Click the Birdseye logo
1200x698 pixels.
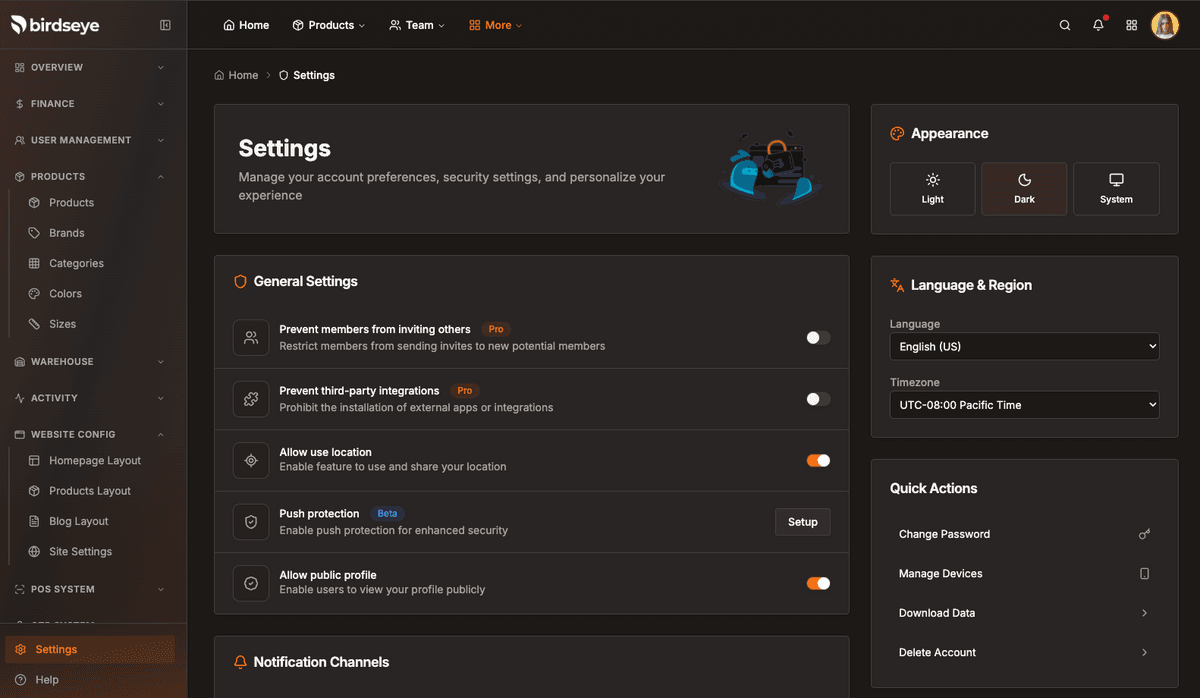point(55,25)
